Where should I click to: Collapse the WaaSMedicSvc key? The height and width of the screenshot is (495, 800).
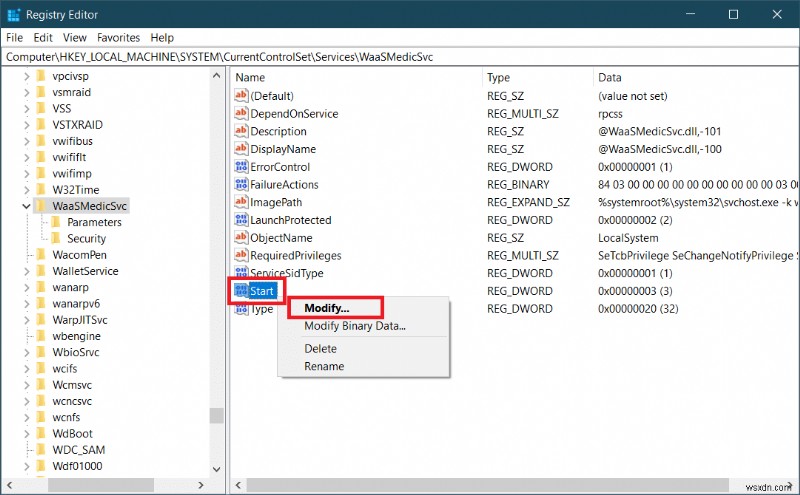[x=27, y=206]
